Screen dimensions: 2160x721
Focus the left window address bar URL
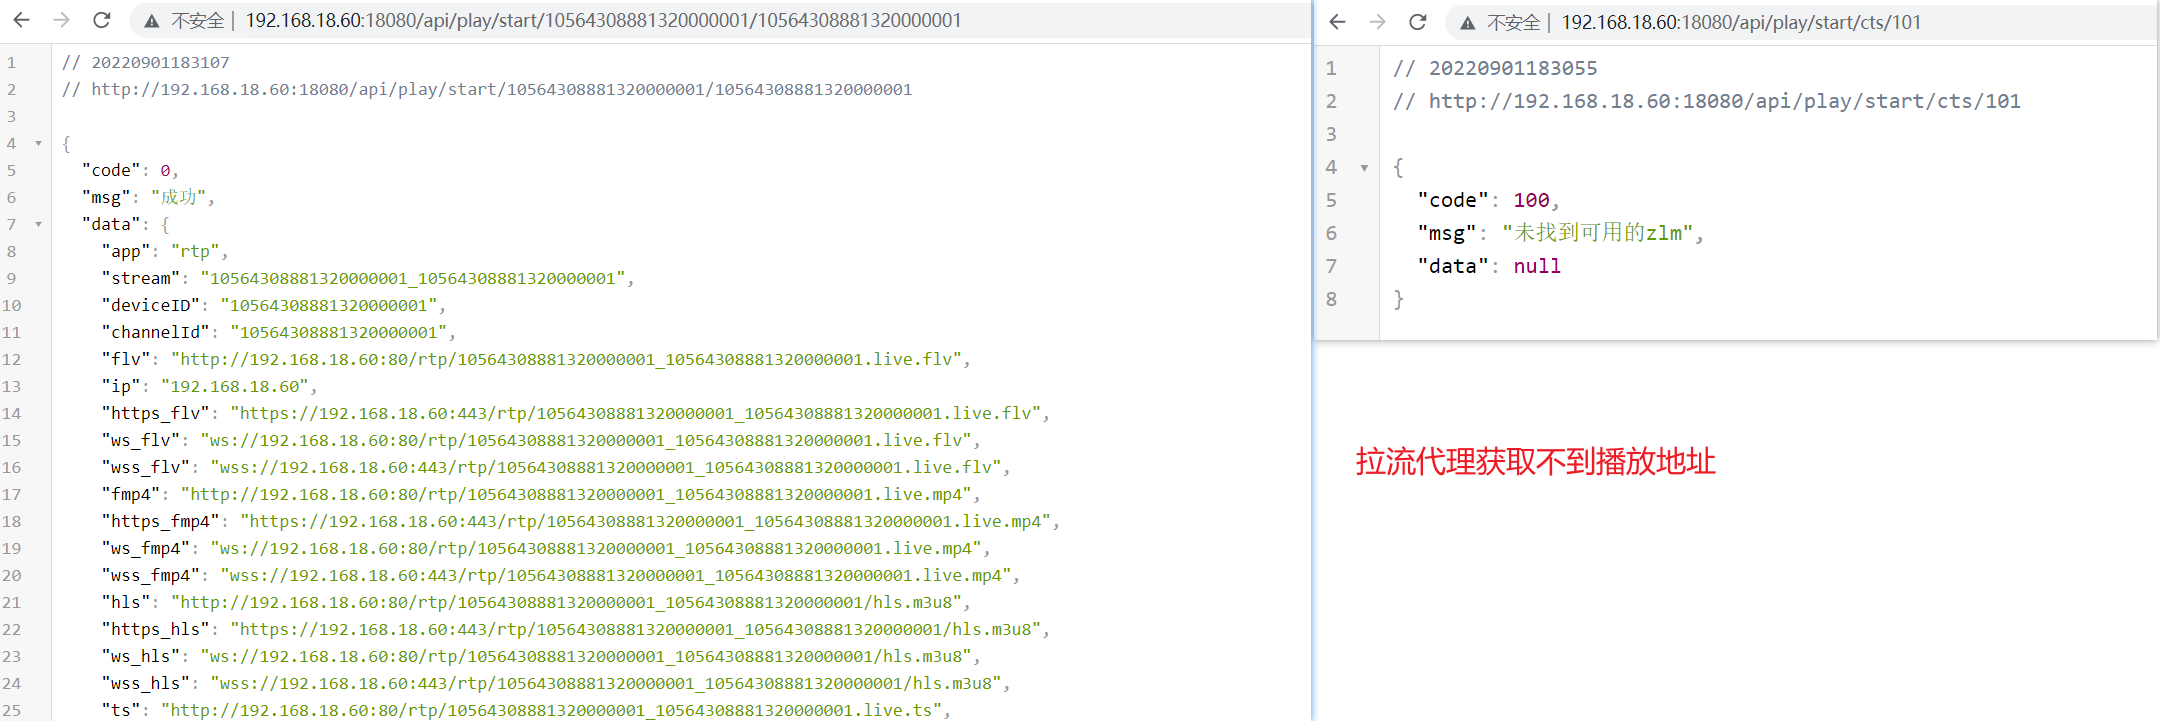pos(603,21)
